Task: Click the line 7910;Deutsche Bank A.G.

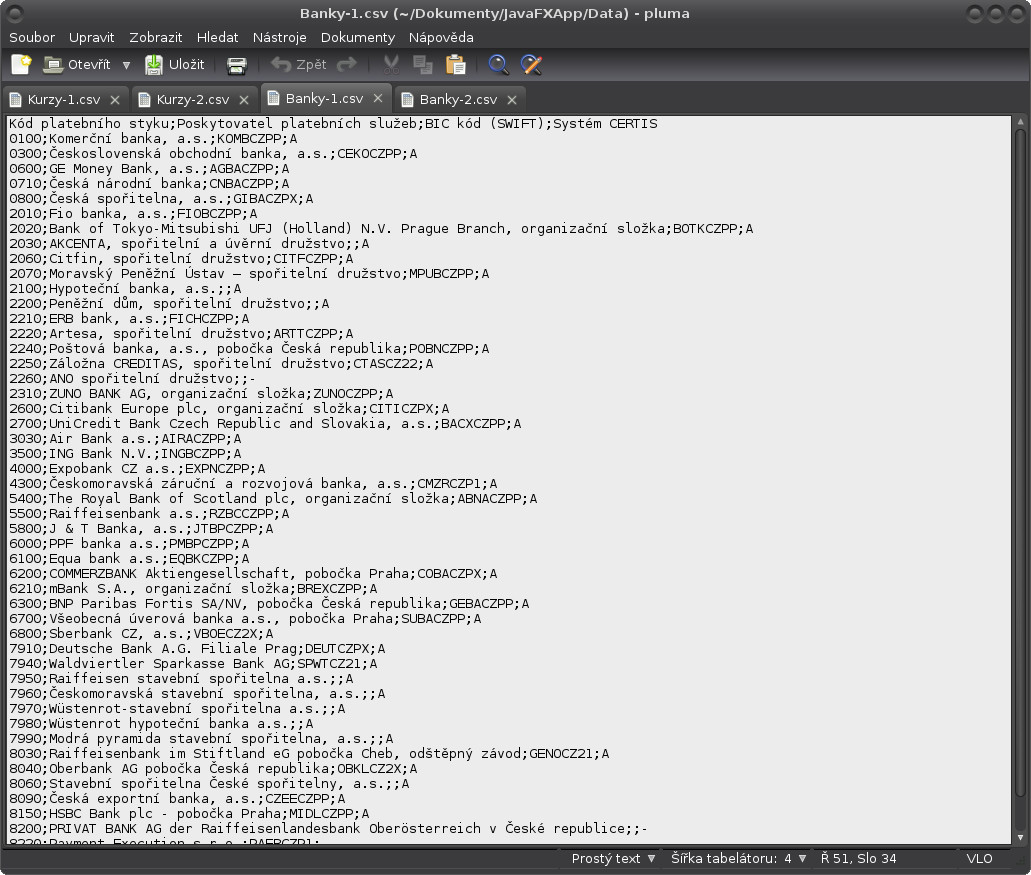Action: pos(197,649)
